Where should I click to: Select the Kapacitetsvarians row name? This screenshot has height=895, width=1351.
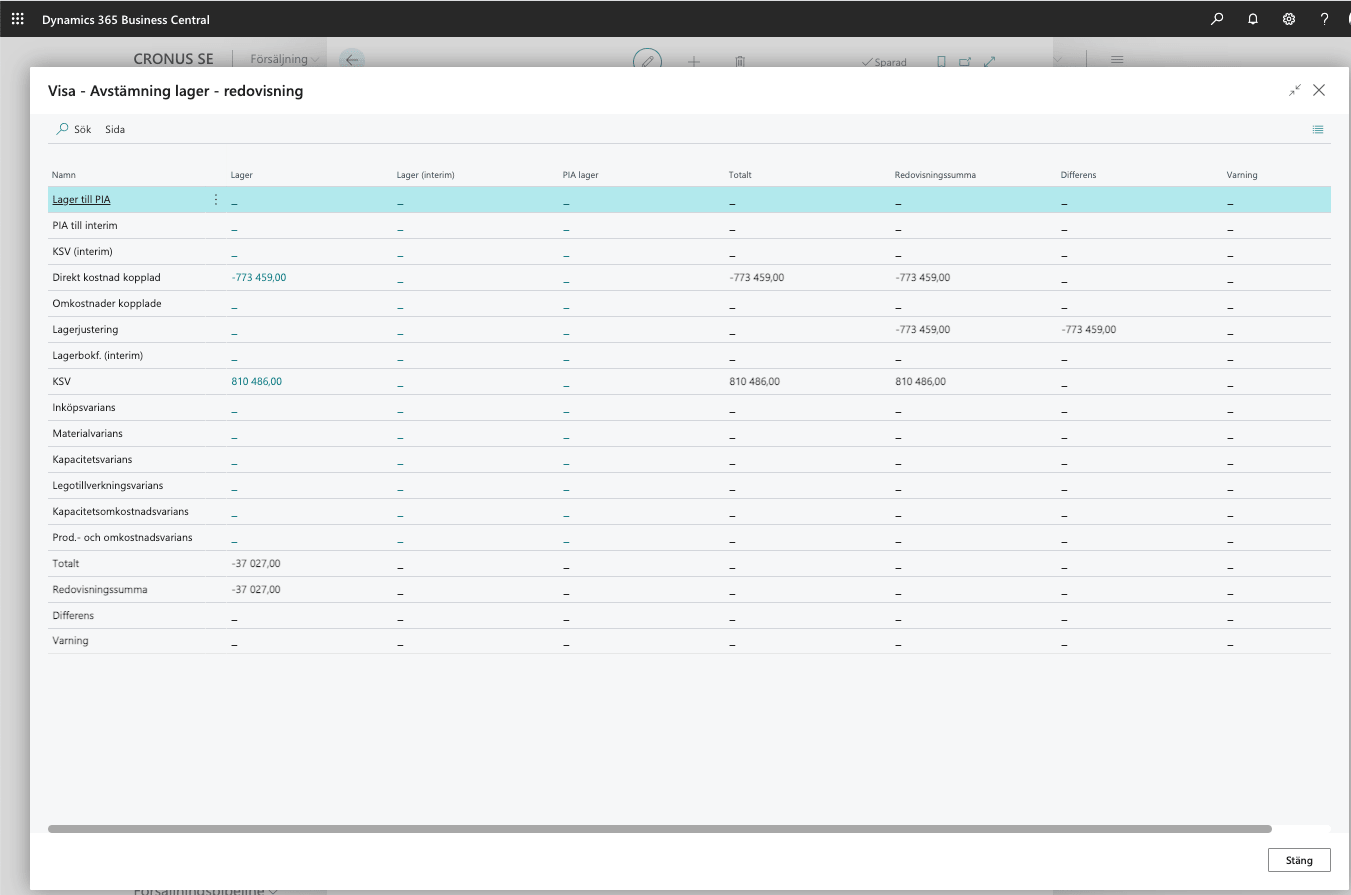(x=92, y=459)
